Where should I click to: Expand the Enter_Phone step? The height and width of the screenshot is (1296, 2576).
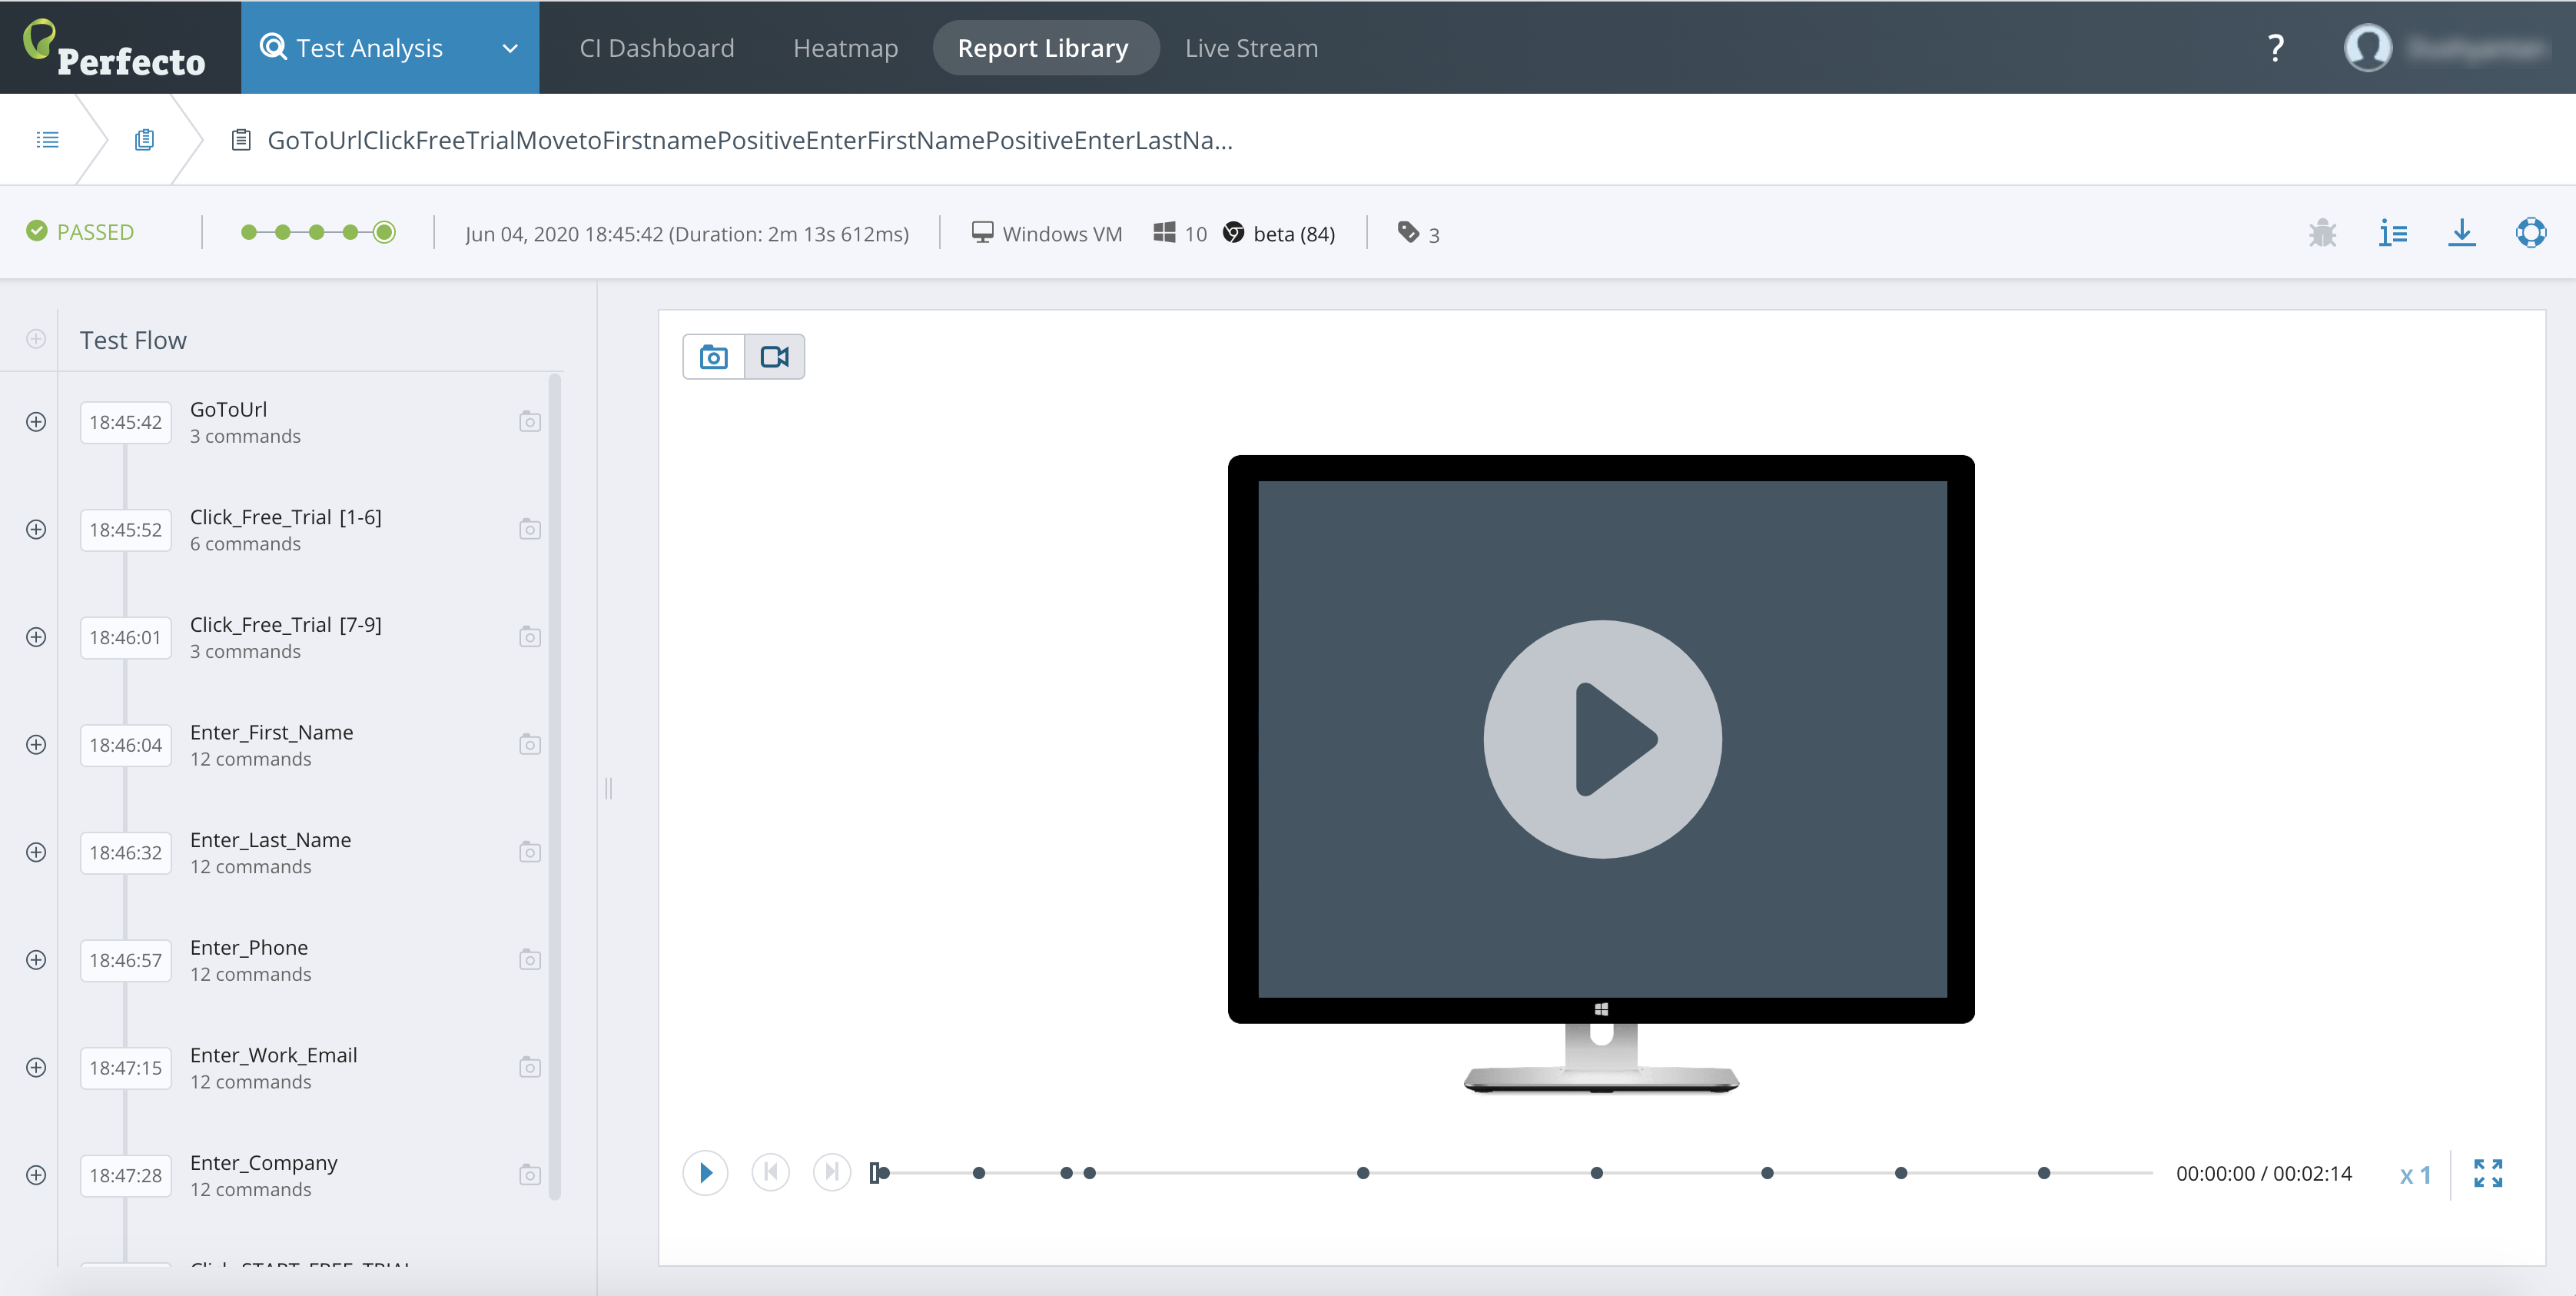36,960
